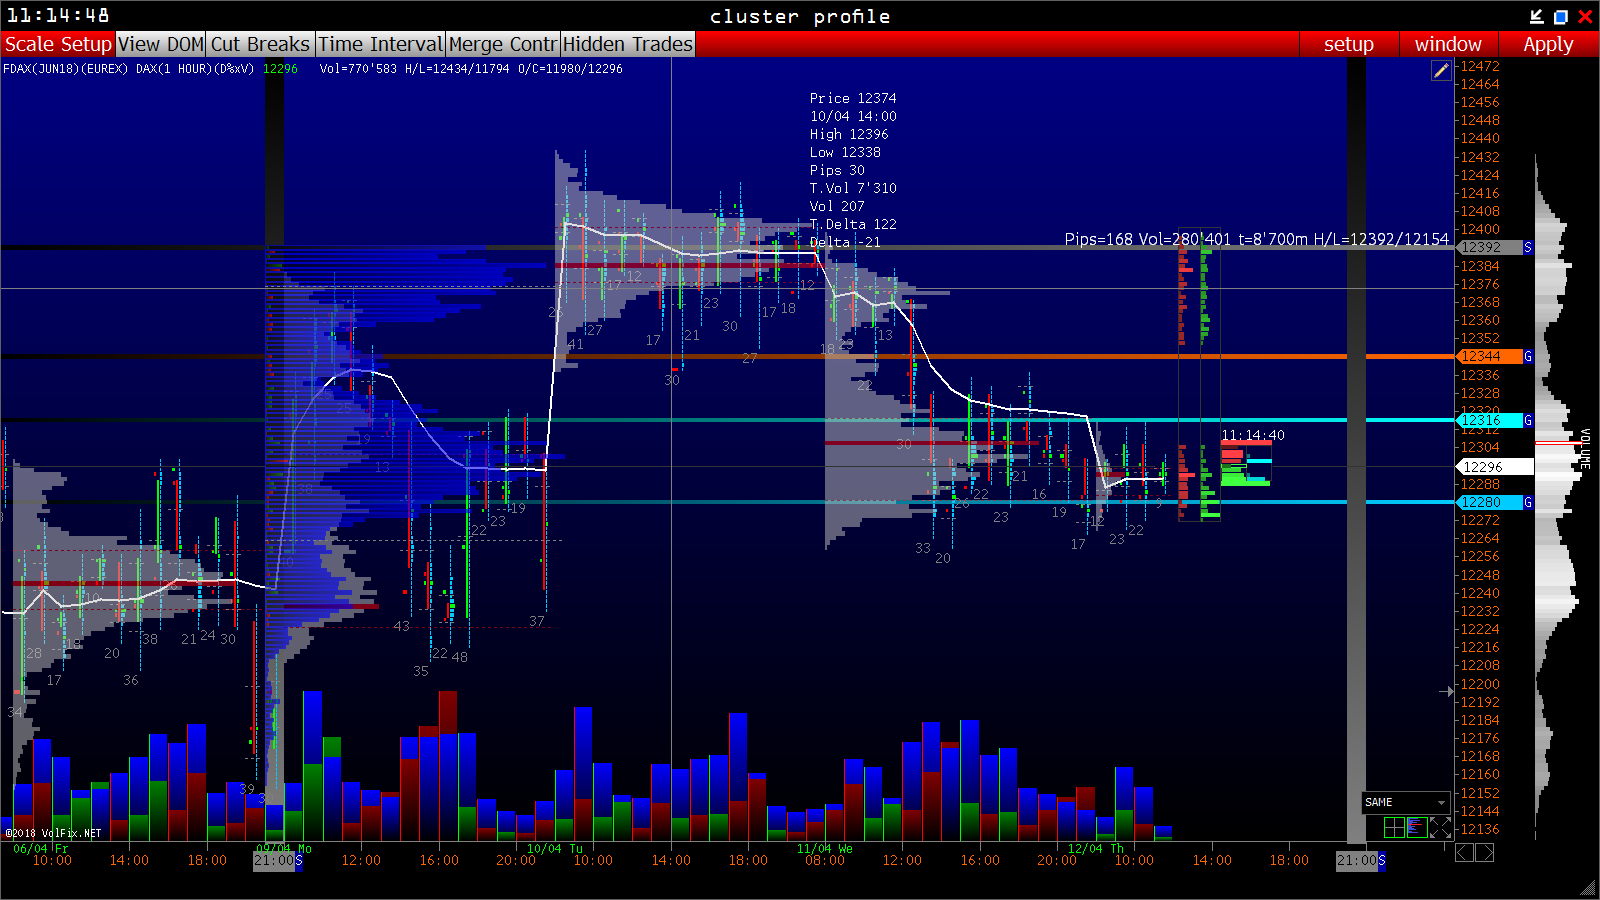The height and width of the screenshot is (900, 1600).
Task: Click the 11:14:40 timestamp label on chart
Action: (1253, 435)
